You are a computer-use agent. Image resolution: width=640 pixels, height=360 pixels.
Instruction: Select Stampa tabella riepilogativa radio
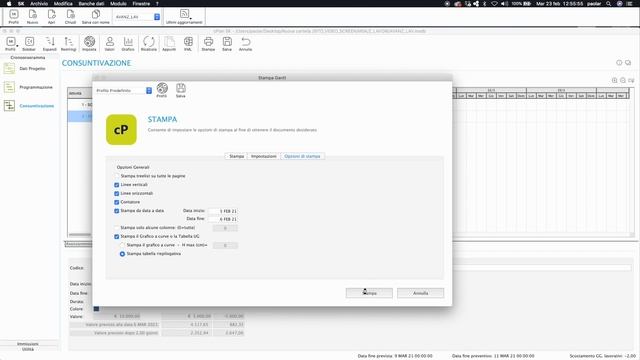click(122, 254)
